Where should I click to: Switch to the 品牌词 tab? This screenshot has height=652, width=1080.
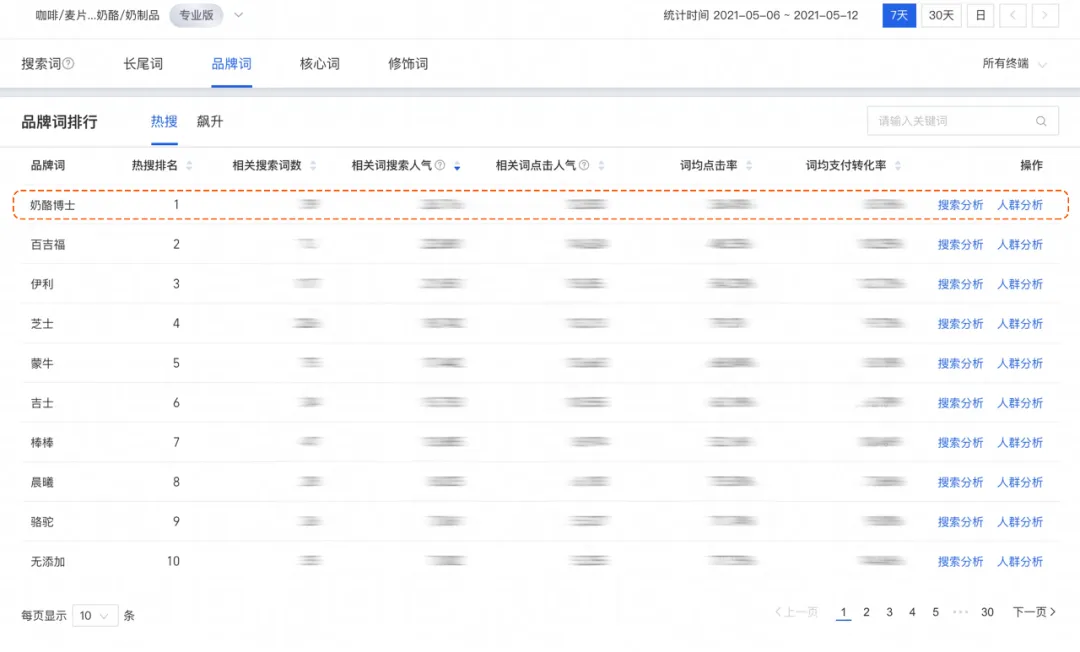tap(231, 63)
